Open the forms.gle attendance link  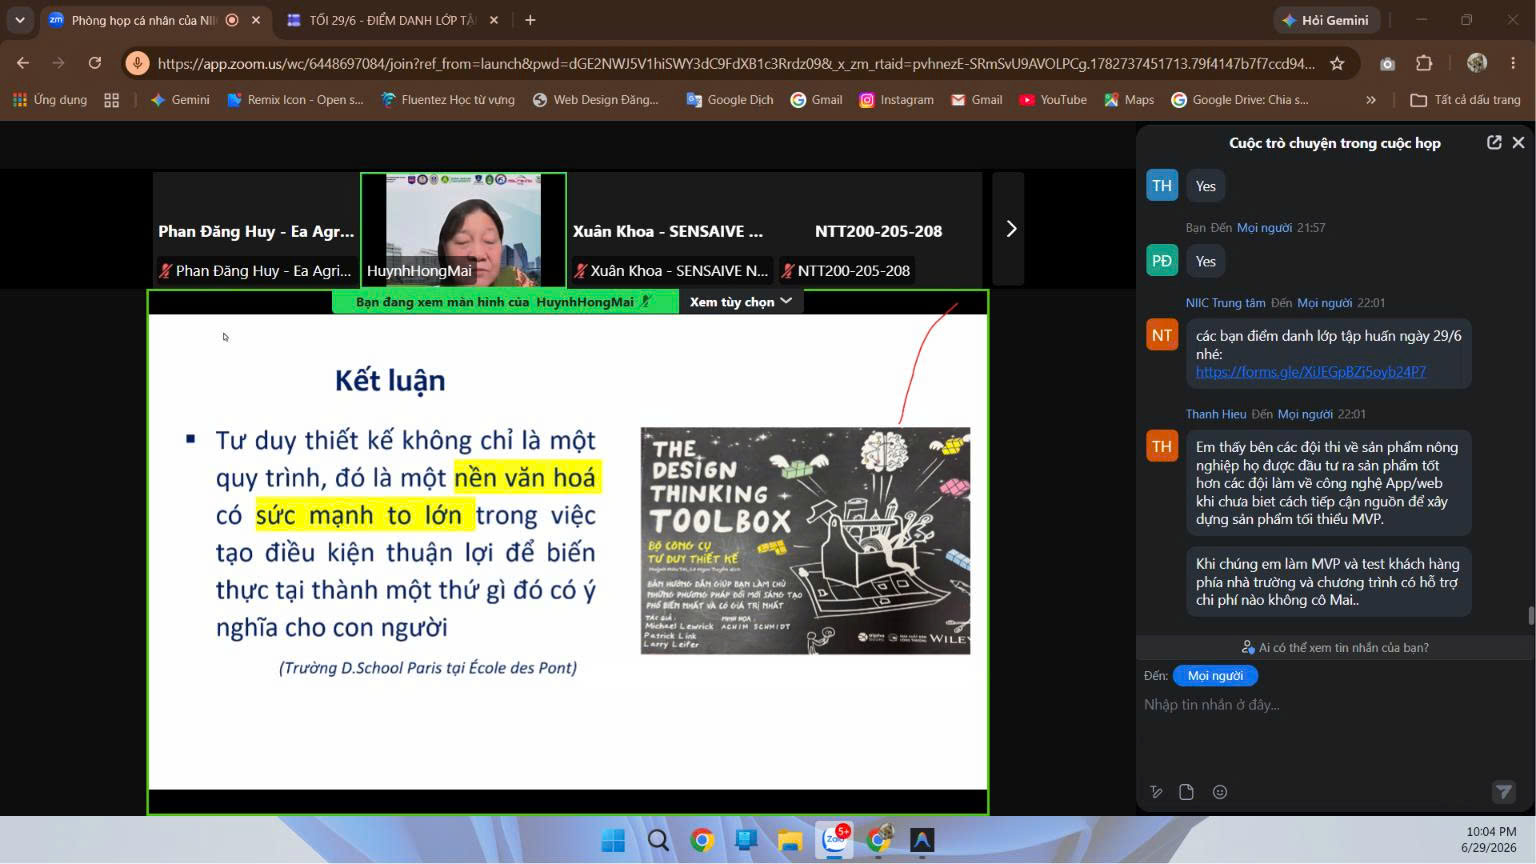pos(1310,372)
